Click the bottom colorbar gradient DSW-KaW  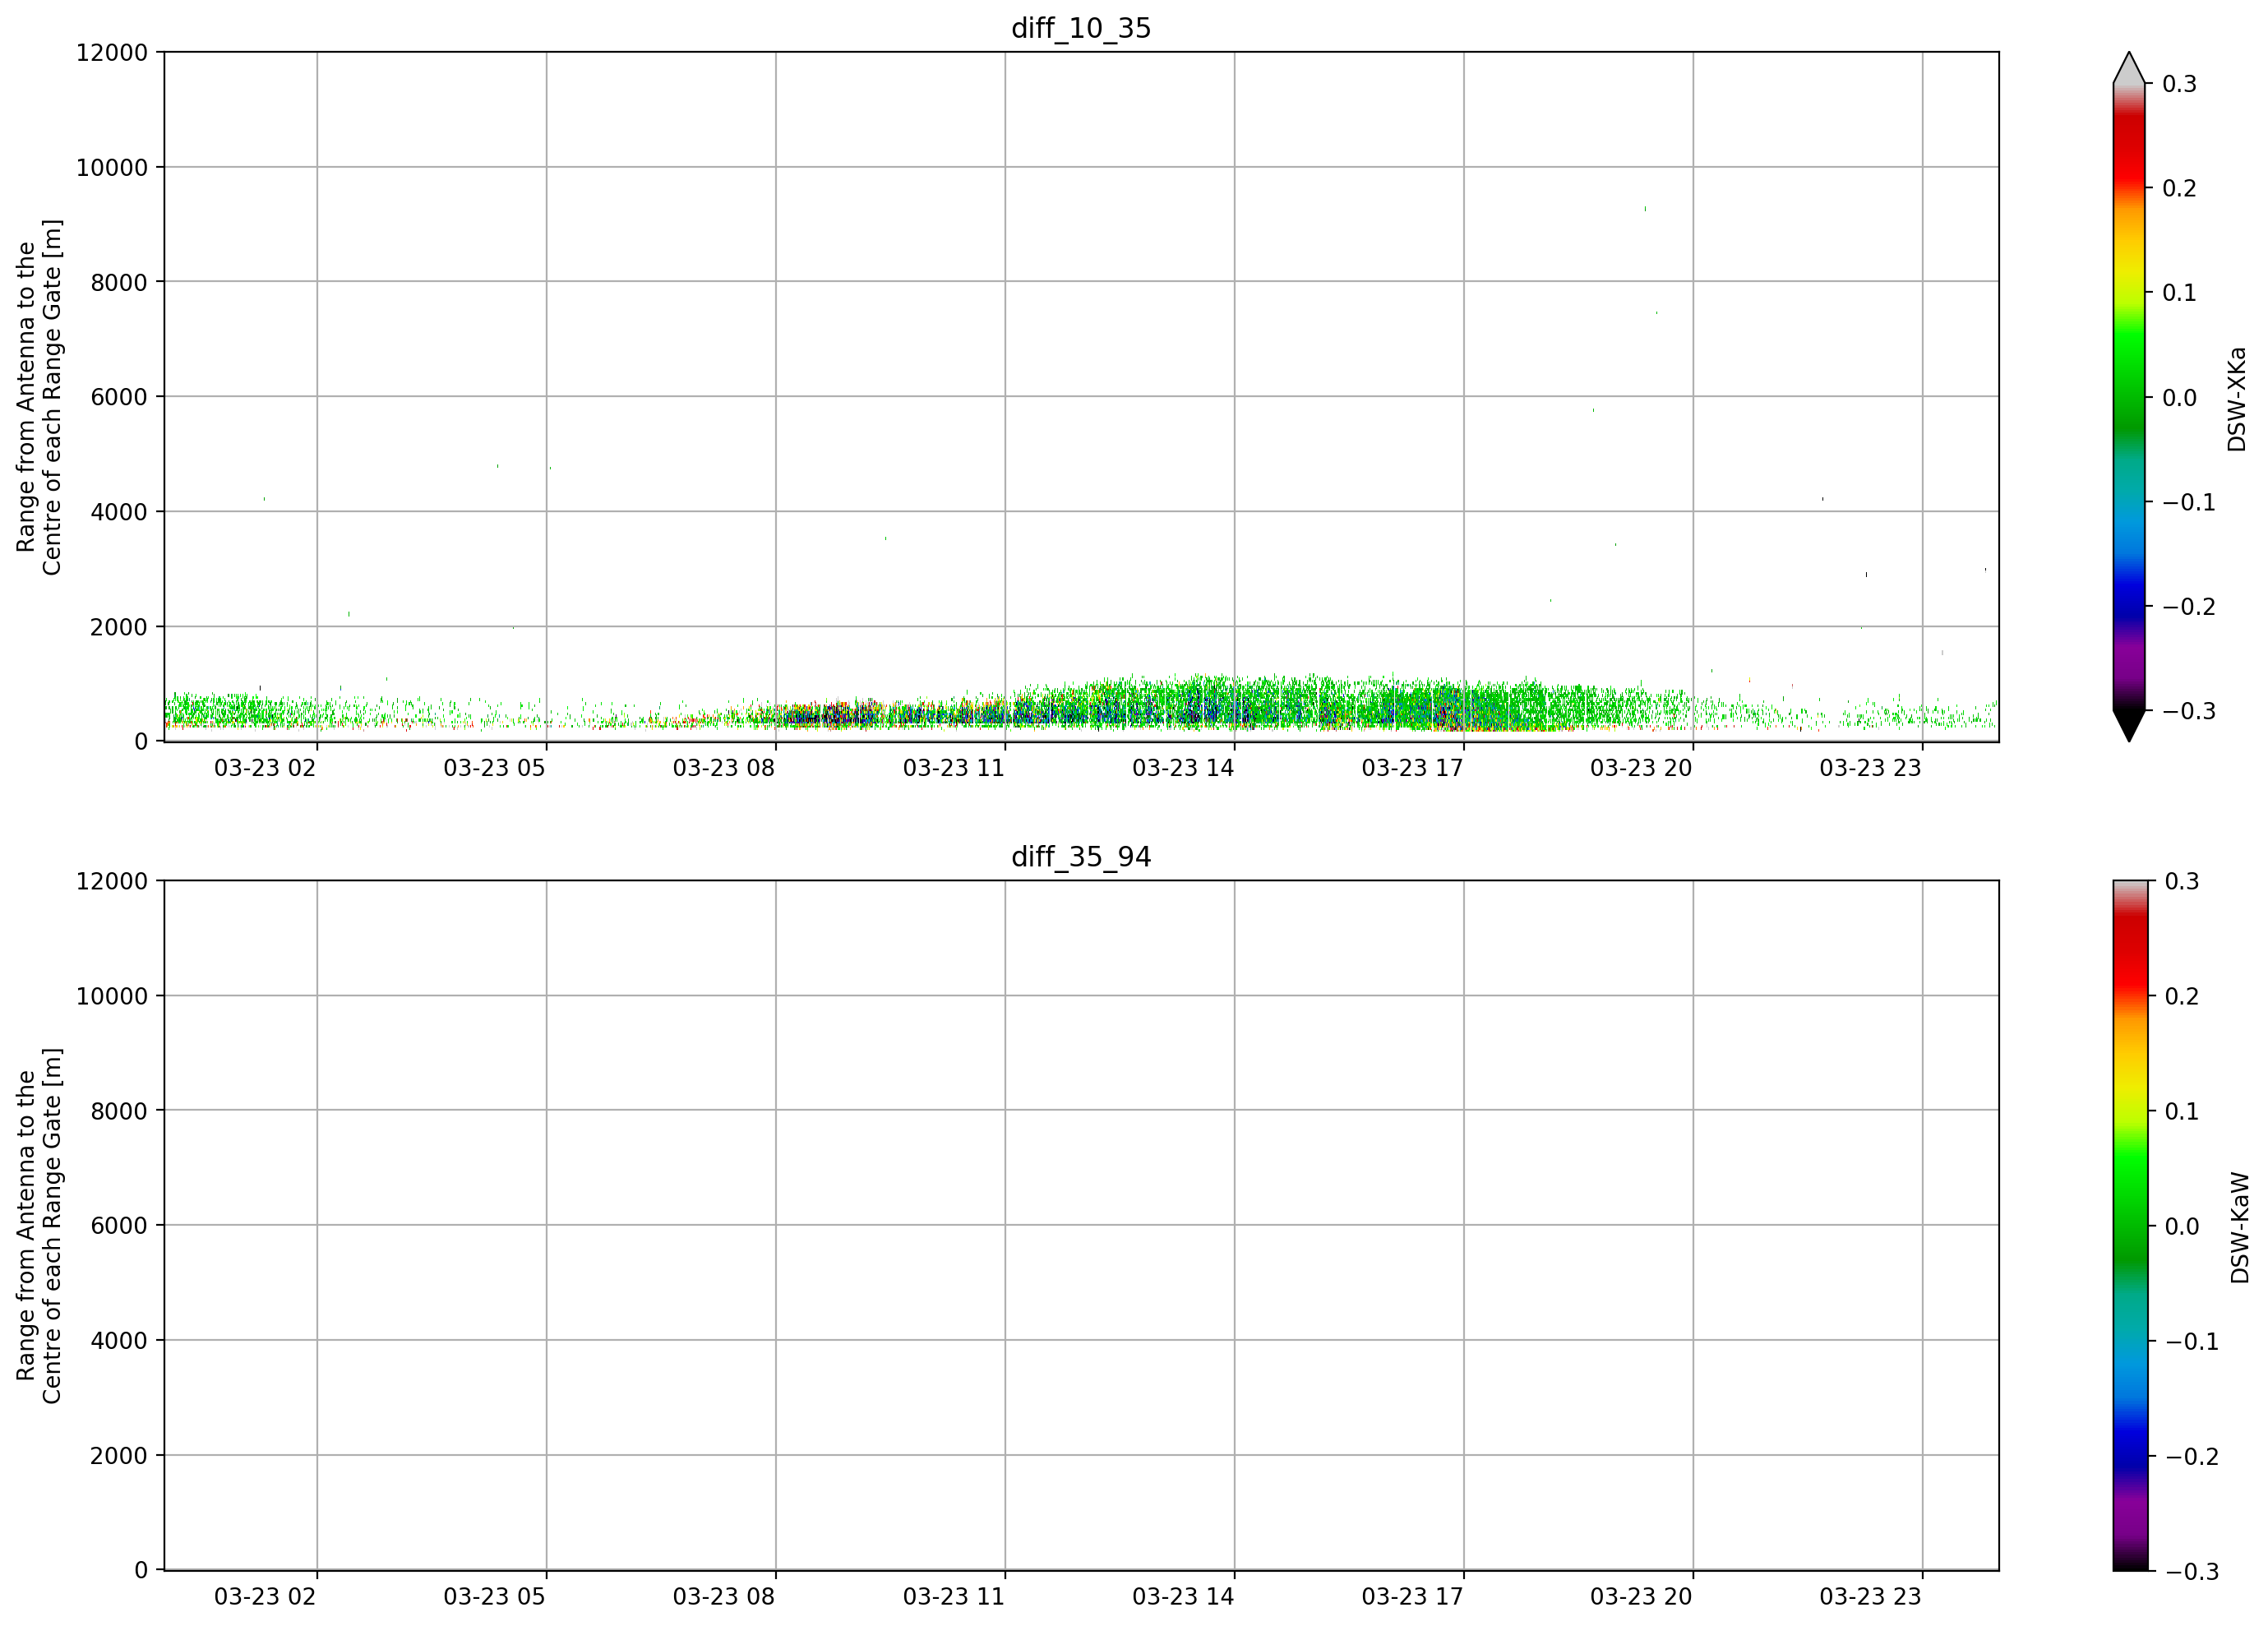[2129, 1225]
